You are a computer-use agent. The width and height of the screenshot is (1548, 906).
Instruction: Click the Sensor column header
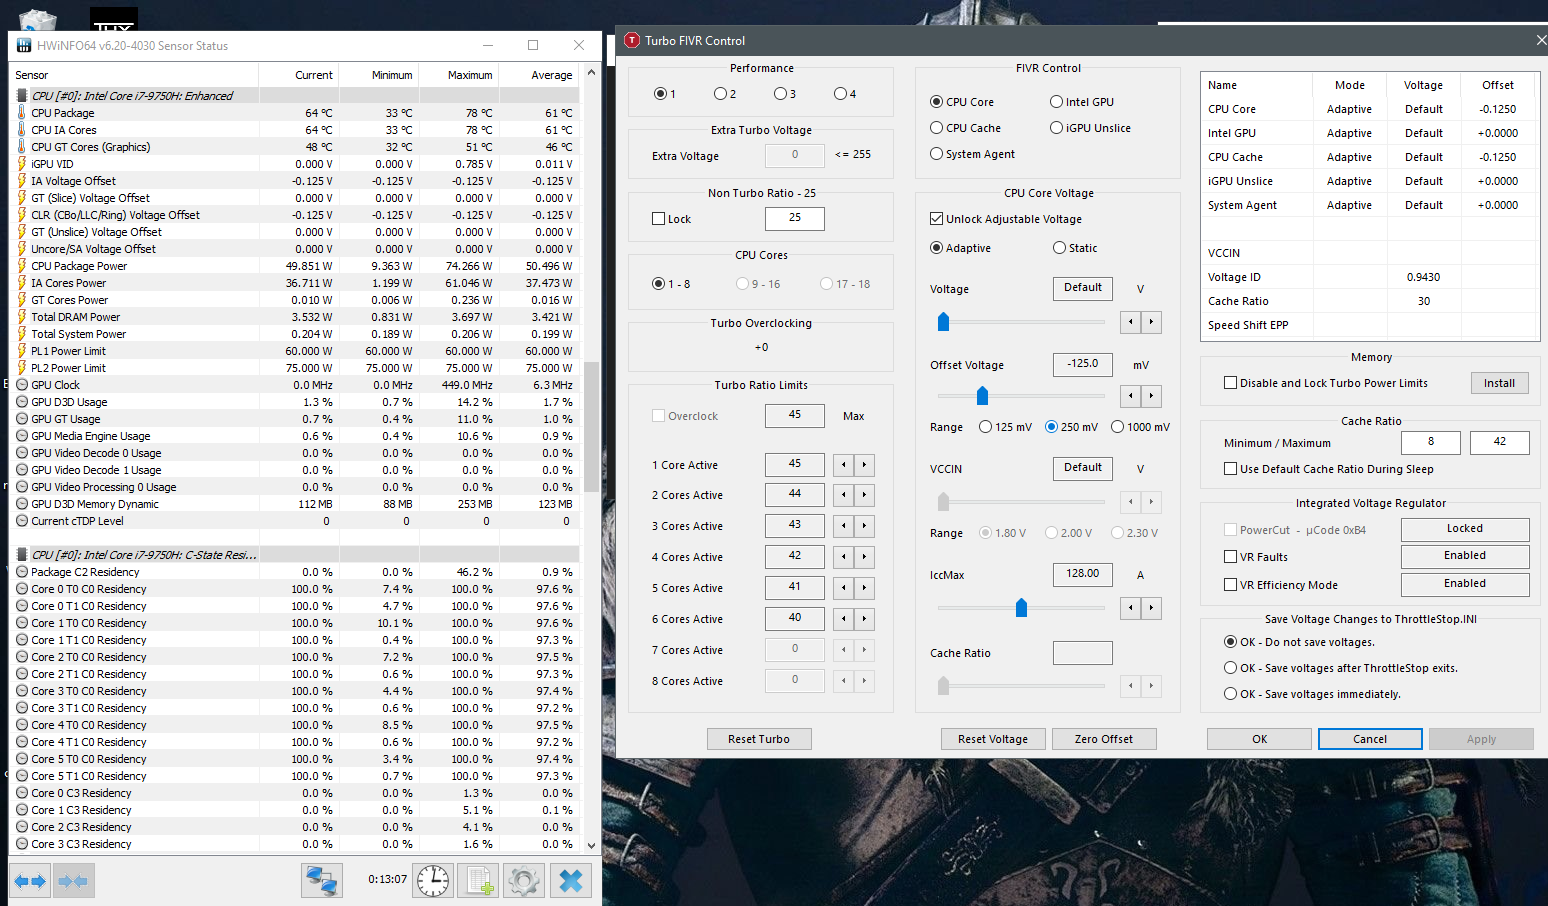point(134,75)
